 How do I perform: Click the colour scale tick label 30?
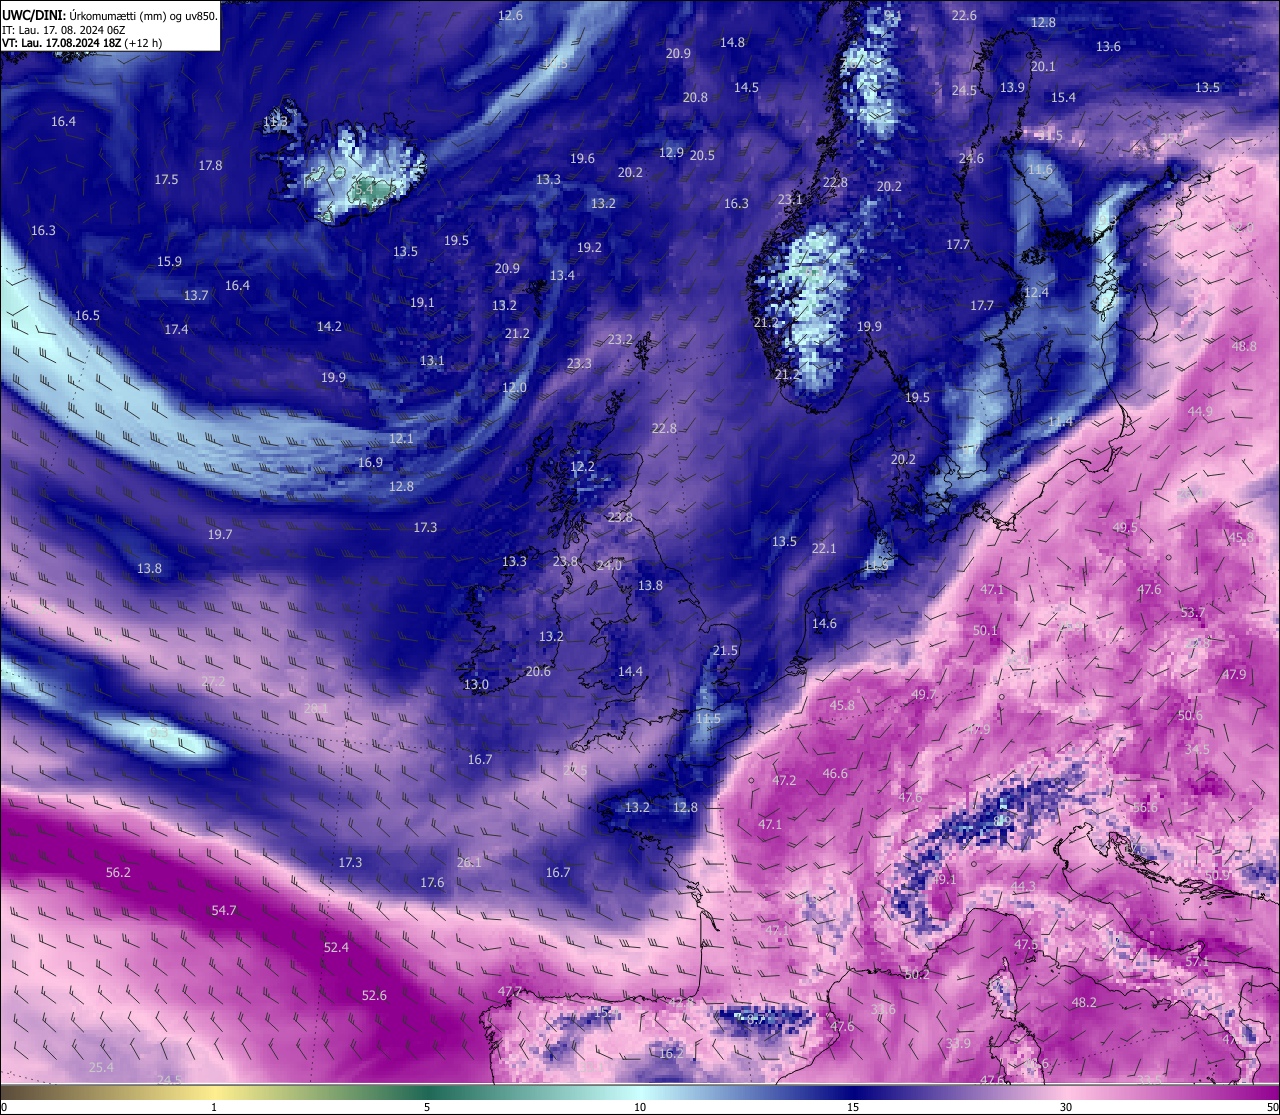[1066, 1107]
